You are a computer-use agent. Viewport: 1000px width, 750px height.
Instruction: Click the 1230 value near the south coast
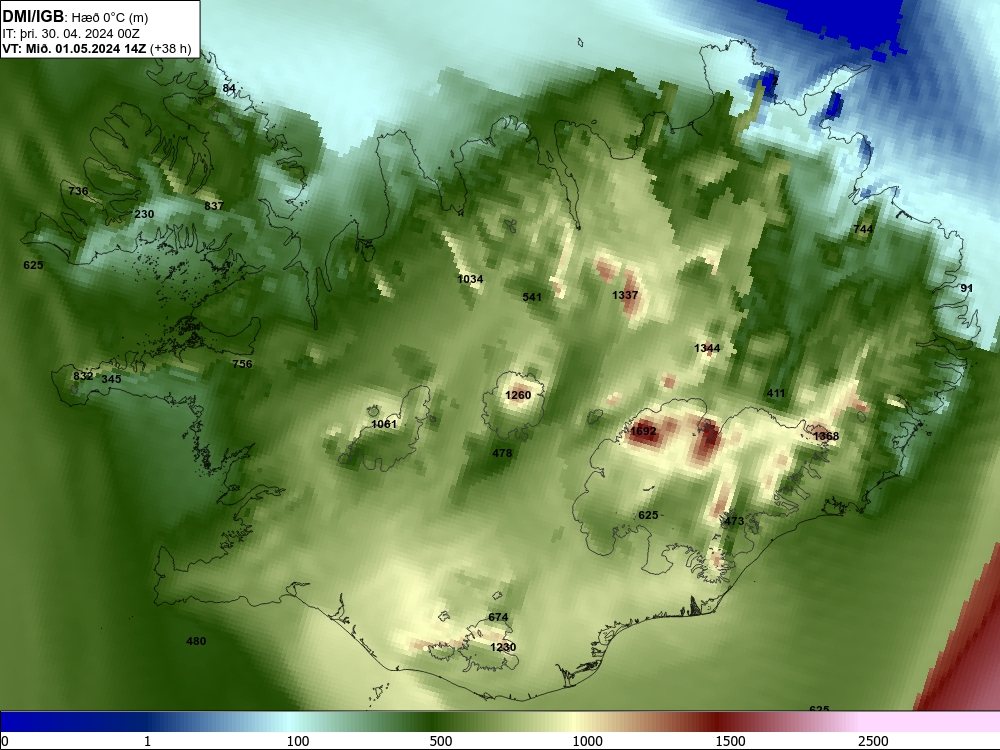click(503, 647)
